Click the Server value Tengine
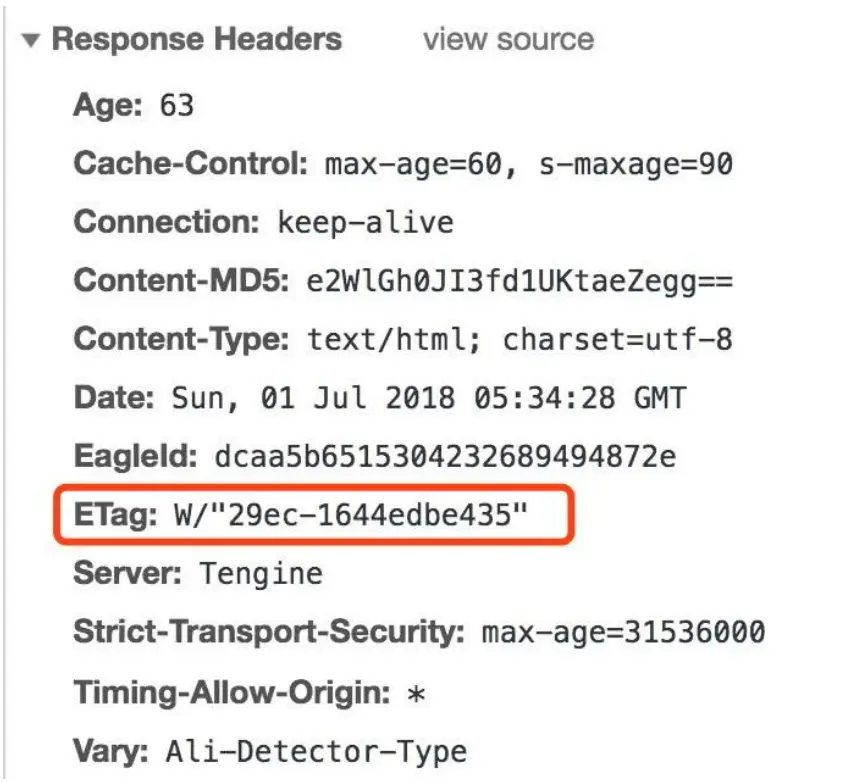Screen dimensions: 862x782 pyautogui.click(x=261, y=574)
